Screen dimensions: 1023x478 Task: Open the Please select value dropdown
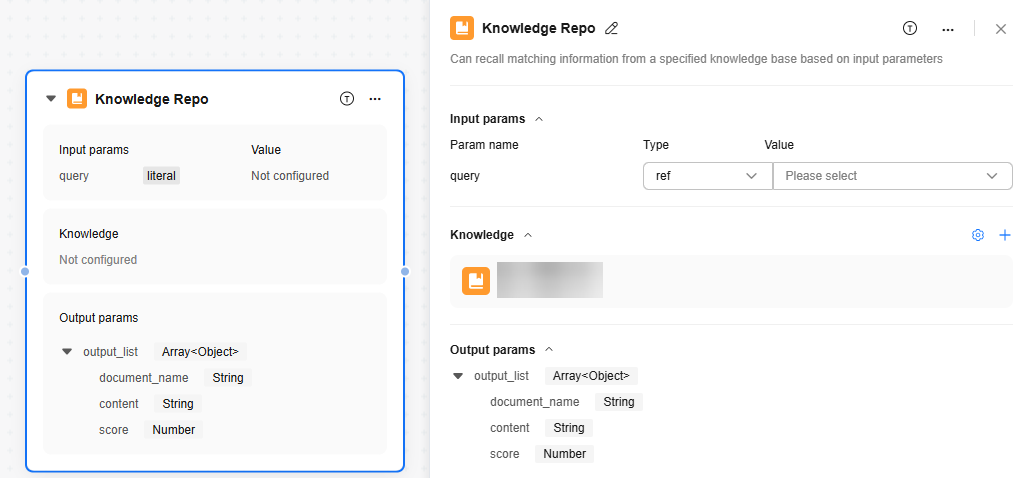point(892,176)
